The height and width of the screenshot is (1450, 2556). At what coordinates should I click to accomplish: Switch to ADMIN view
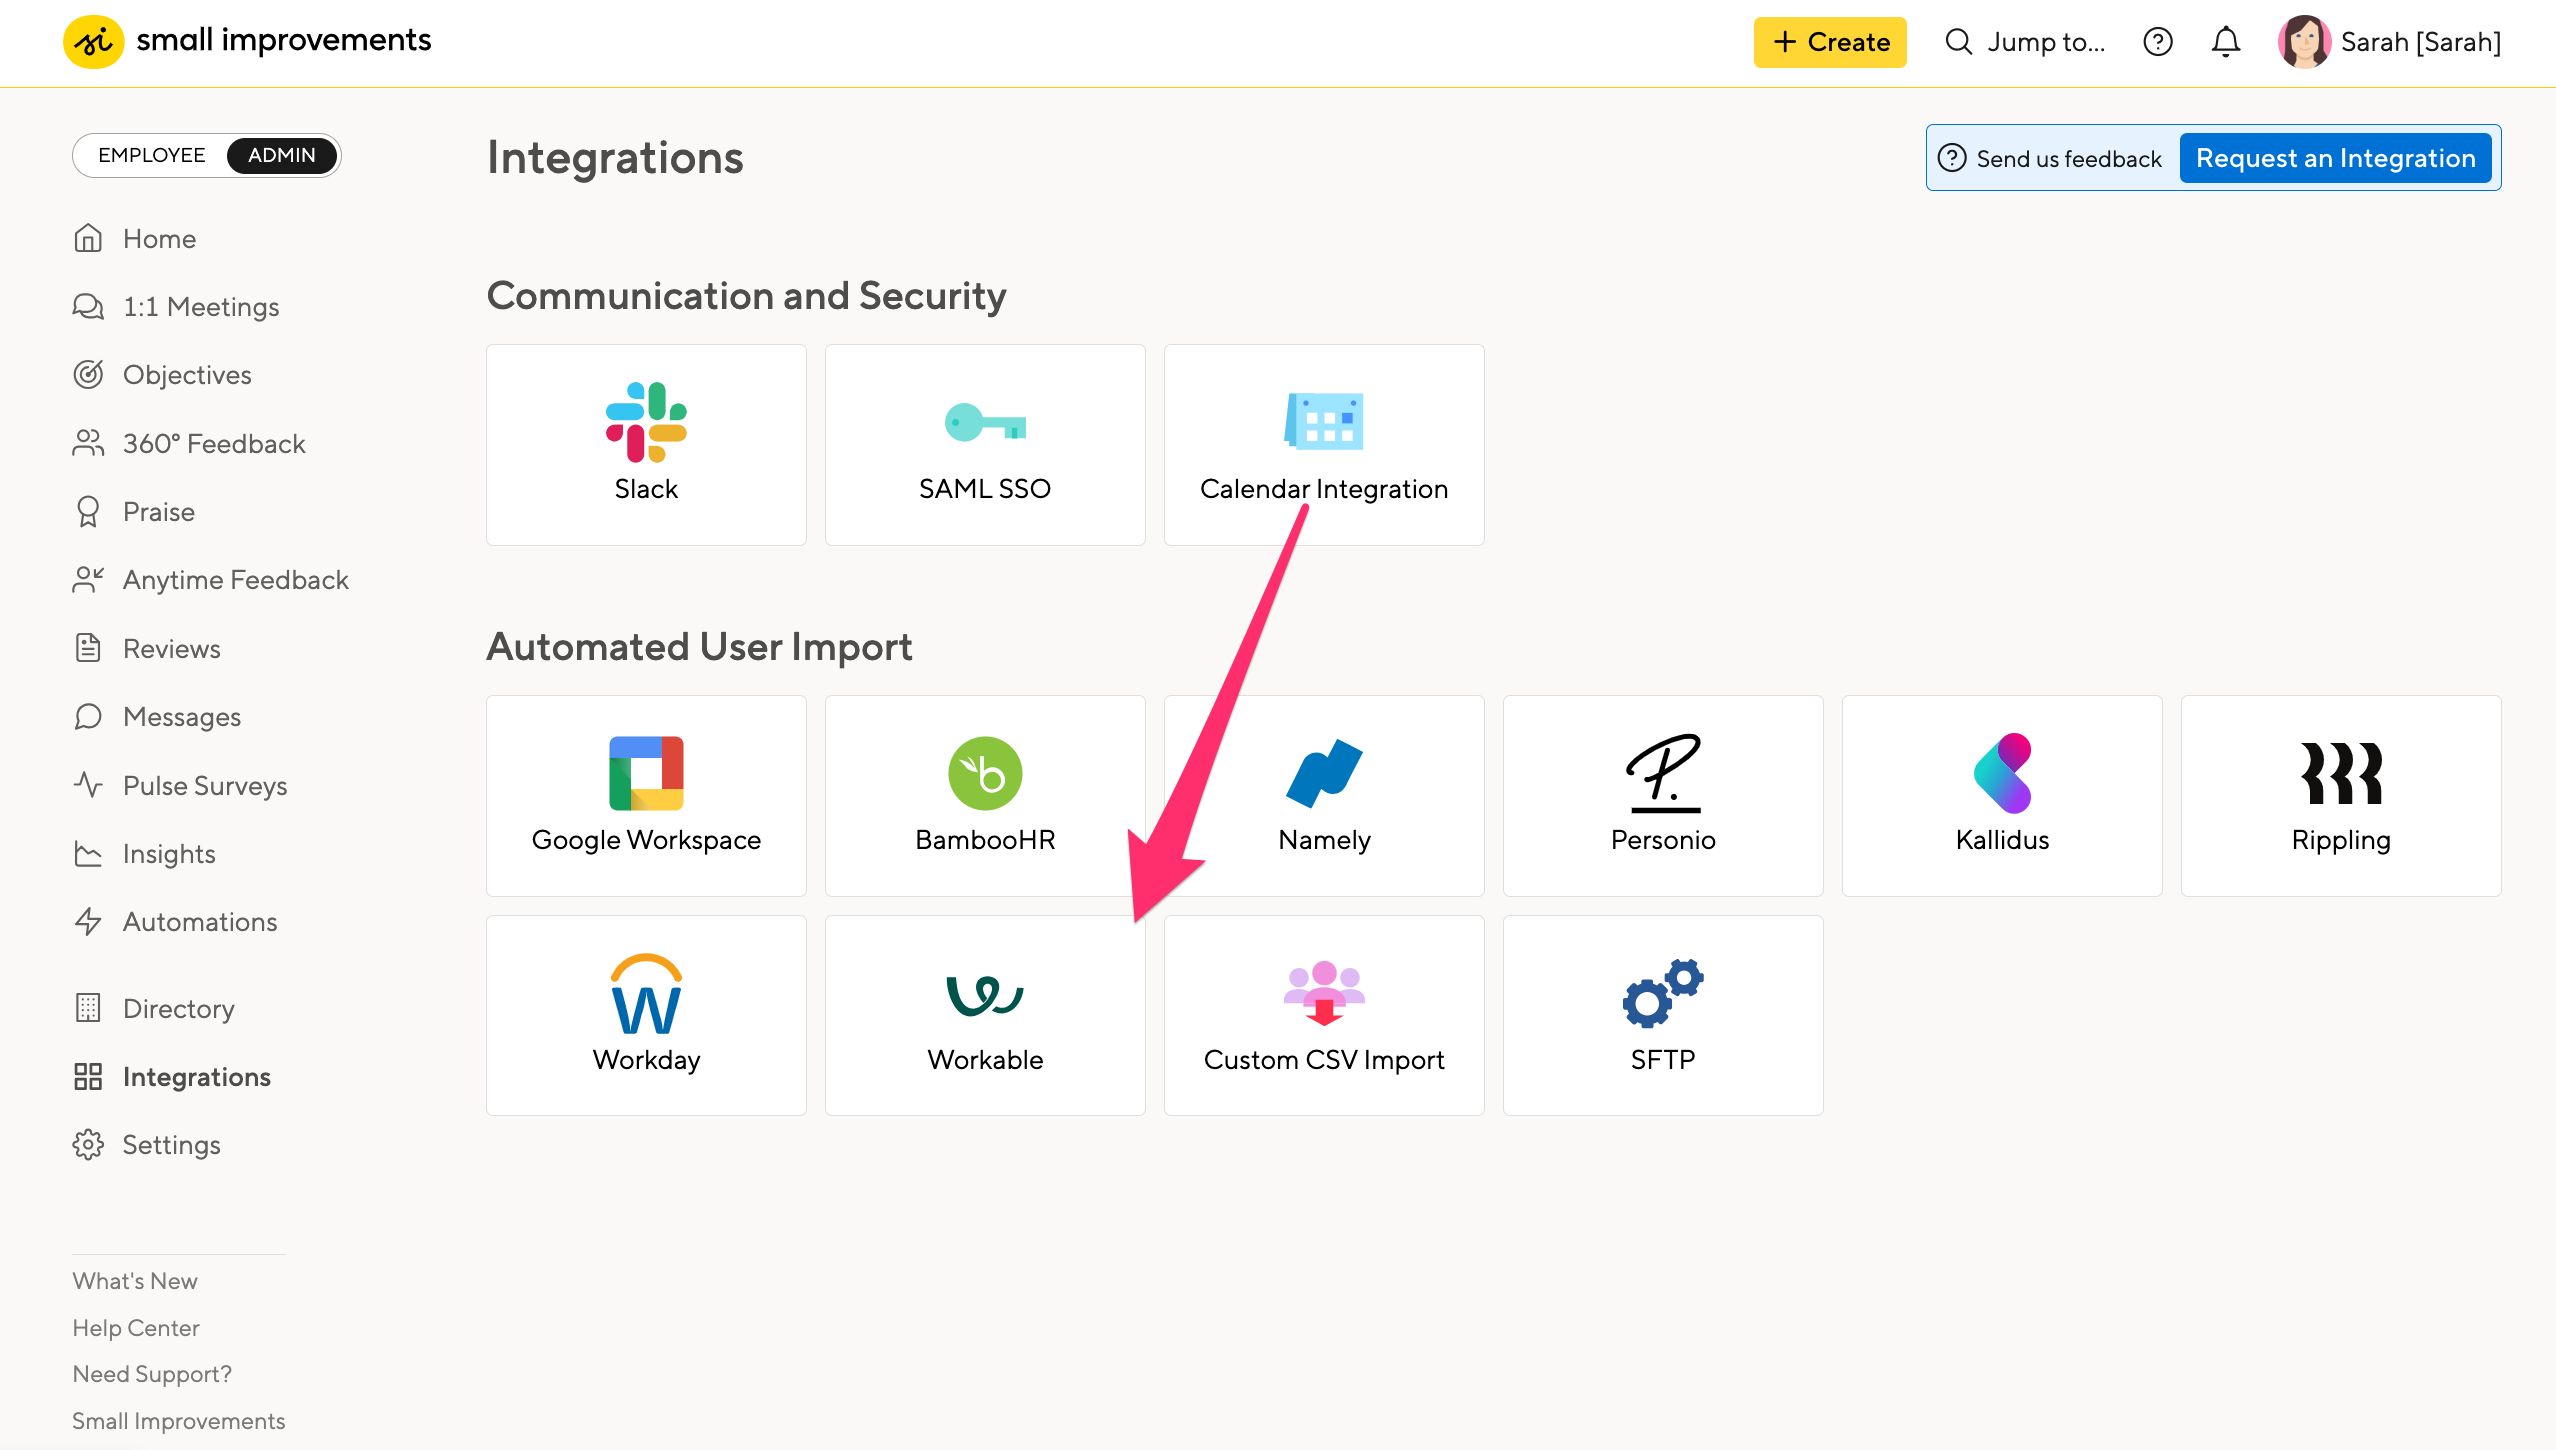282,155
